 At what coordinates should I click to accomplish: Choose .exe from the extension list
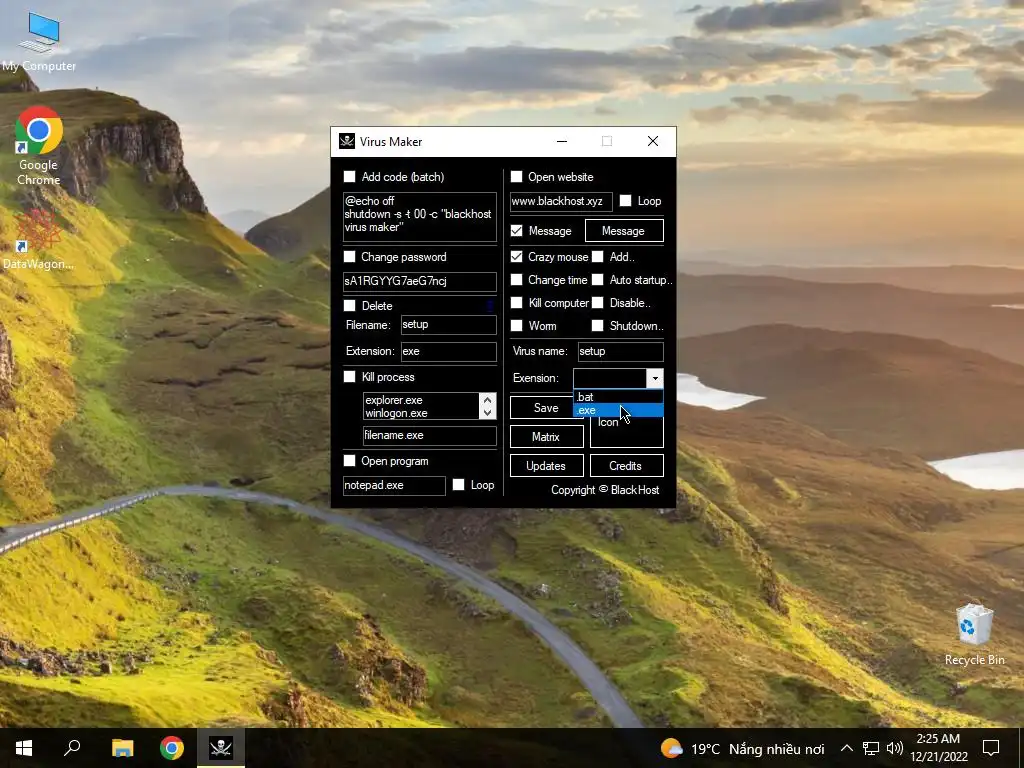[618, 410]
